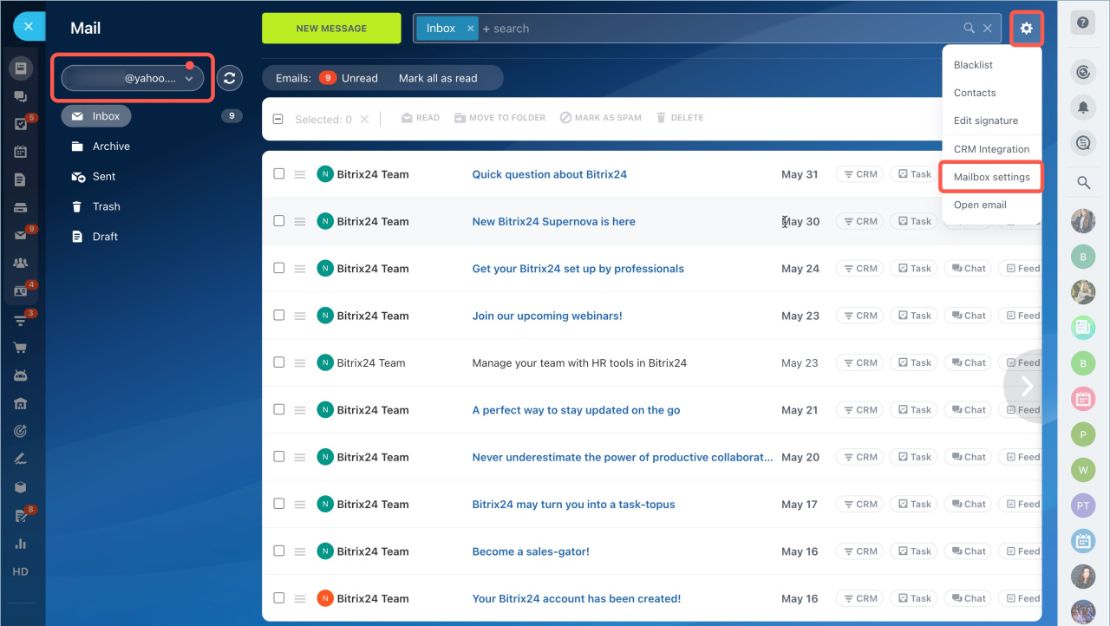Viewport: 1110px width, 626px height.
Task: Open the shopping cart icon in left sidebar
Action: [x=20, y=347]
